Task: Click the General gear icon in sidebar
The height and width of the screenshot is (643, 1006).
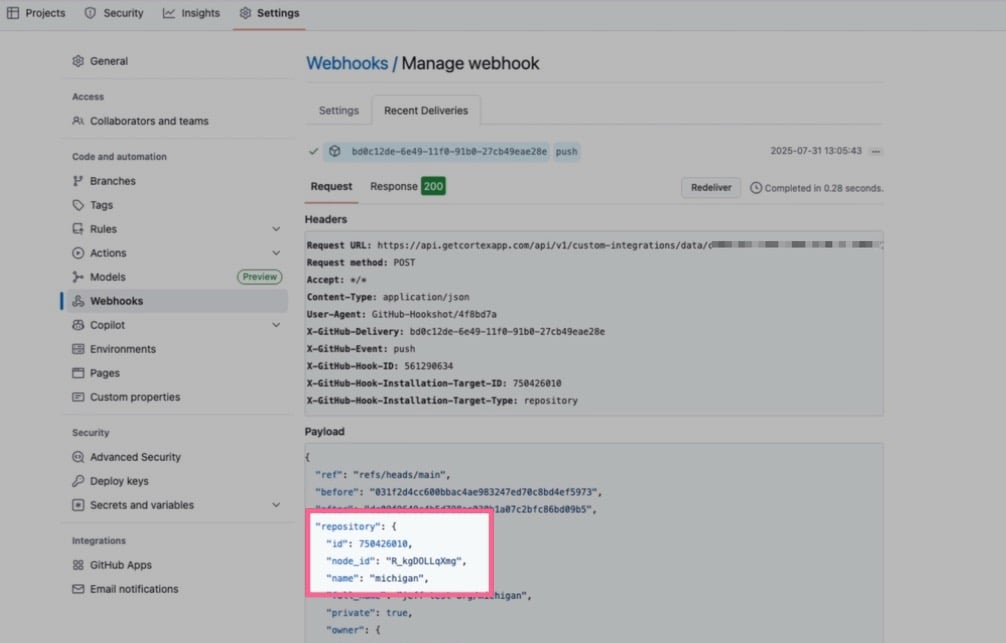Action: 78,61
